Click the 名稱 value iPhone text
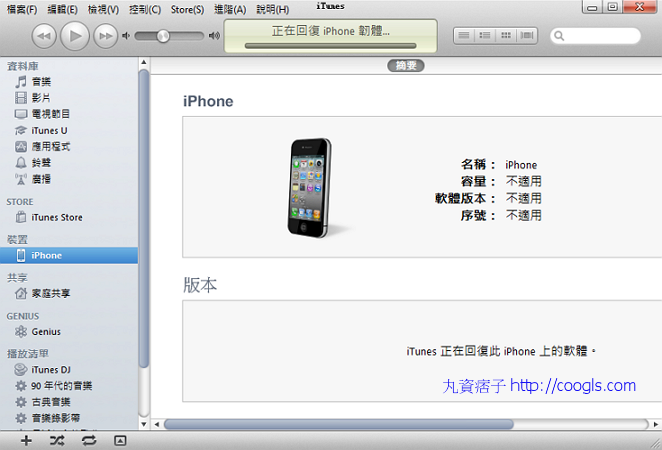The height and width of the screenshot is (450, 662). (x=521, y=165)
